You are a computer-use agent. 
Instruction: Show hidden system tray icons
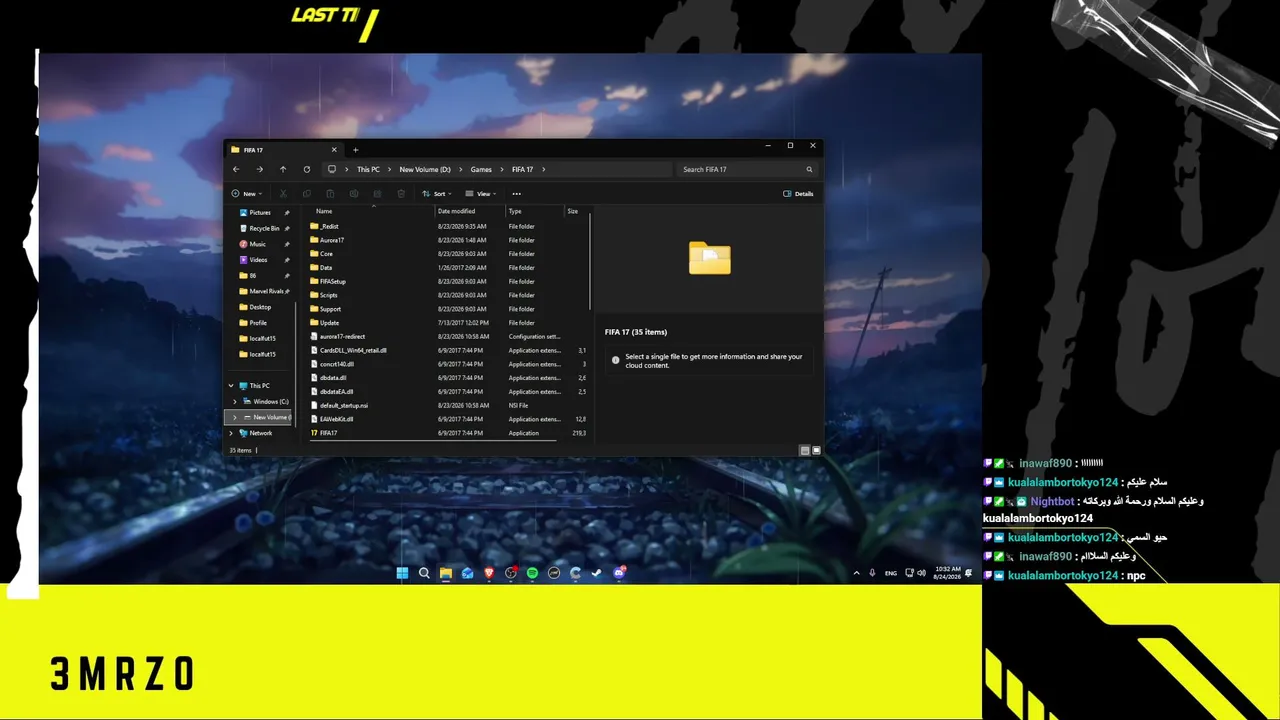pyautogui.click(x=856, y=573)
